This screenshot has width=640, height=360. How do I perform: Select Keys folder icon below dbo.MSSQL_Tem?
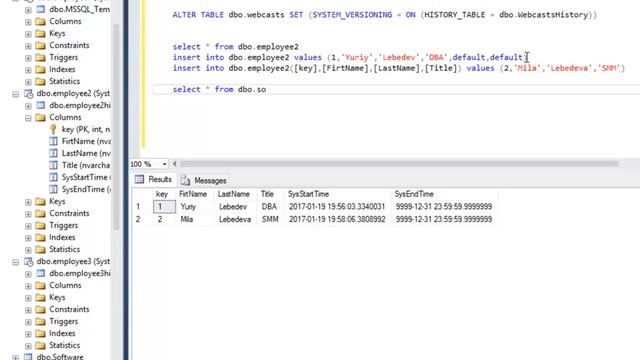tap(40, 33)
